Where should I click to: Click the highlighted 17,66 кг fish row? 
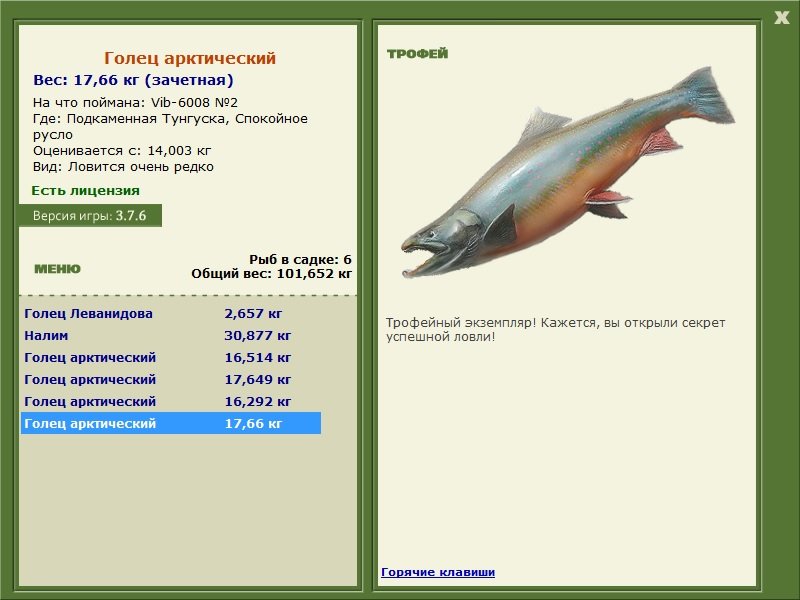[x=170, y=424]
